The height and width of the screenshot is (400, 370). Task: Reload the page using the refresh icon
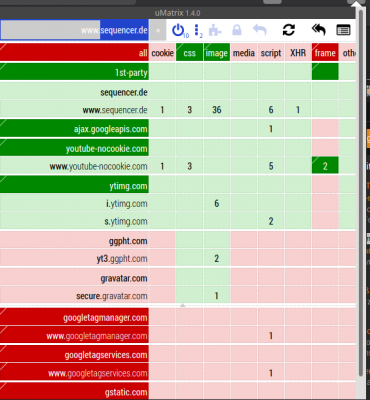pyautogui.click(x=289, y=30)
